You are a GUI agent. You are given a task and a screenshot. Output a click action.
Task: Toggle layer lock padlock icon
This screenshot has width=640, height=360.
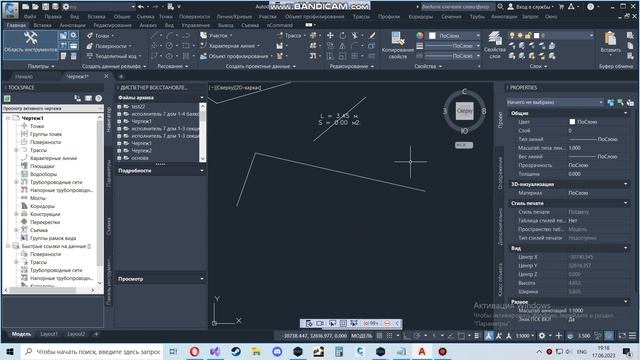pos(528,36)
